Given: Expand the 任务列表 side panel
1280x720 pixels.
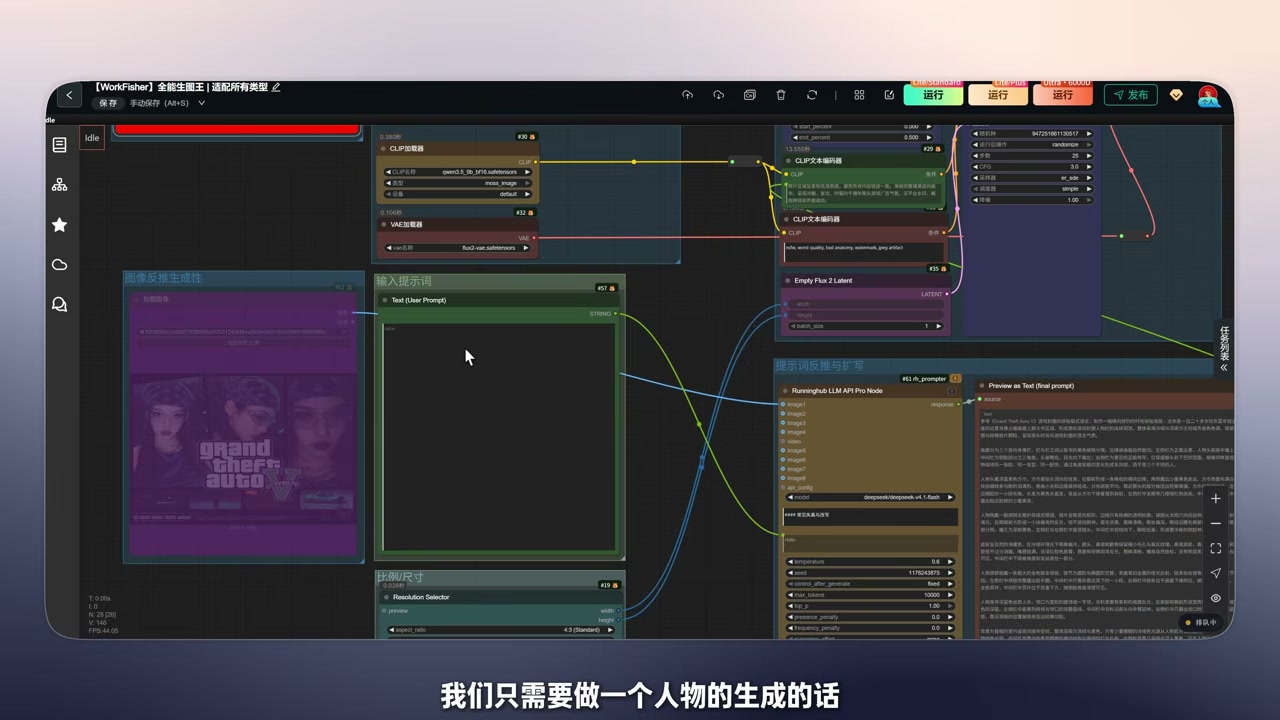Looking at the screenshot, I should (x=1224, y=349).
